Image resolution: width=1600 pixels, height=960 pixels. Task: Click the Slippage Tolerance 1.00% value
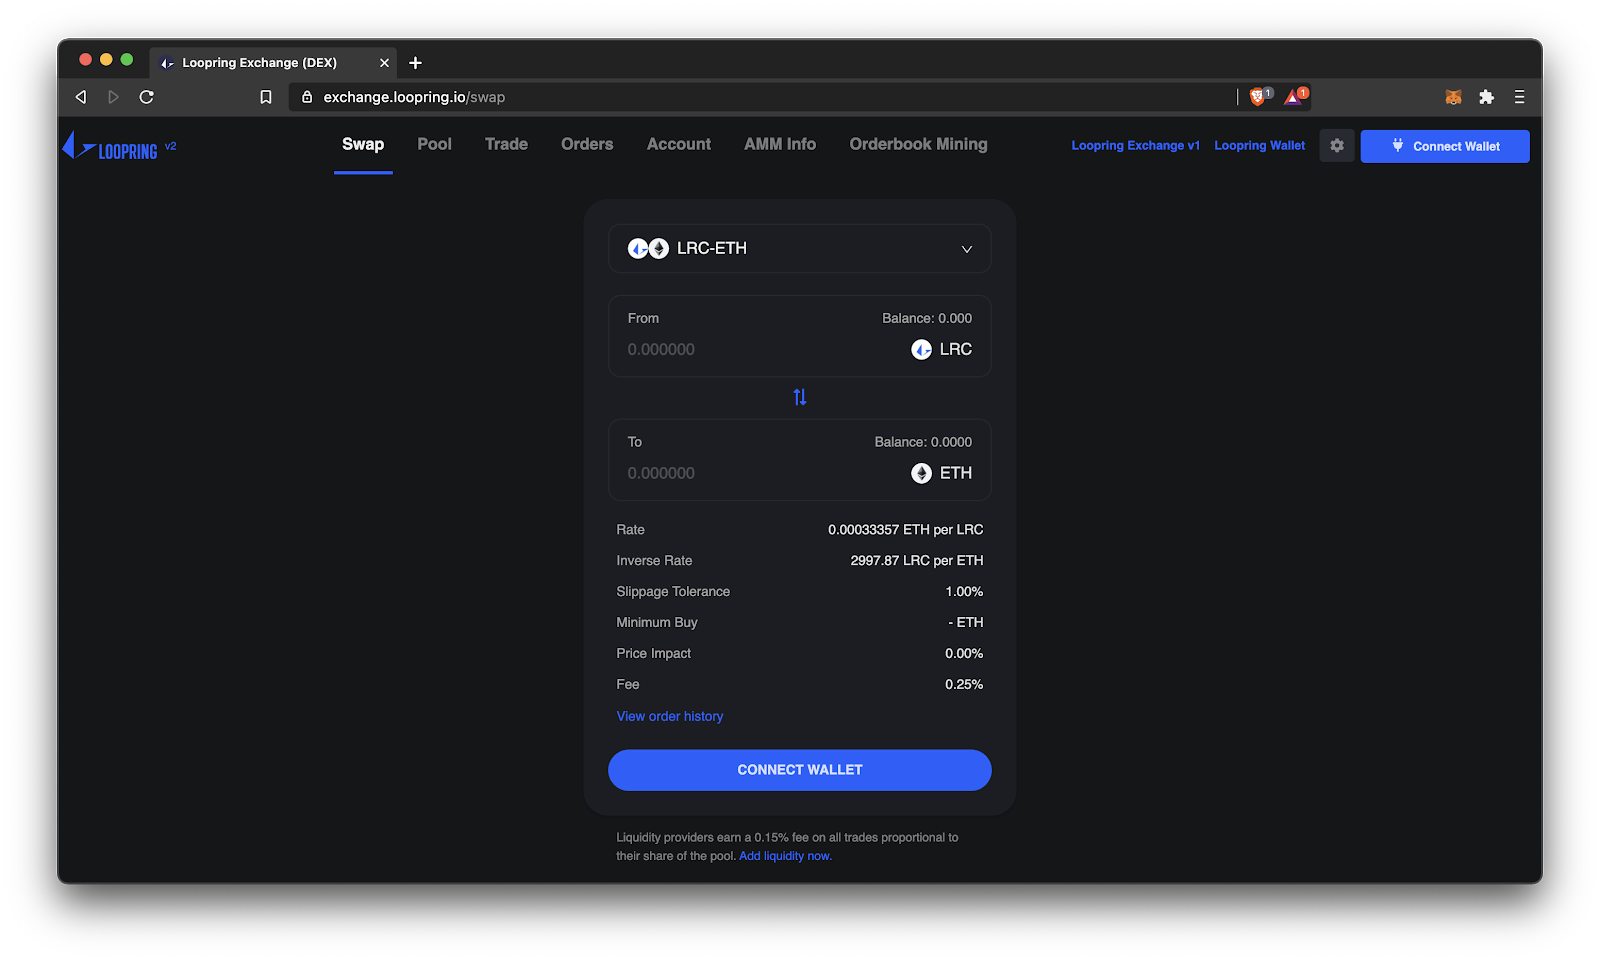[964, 592]
